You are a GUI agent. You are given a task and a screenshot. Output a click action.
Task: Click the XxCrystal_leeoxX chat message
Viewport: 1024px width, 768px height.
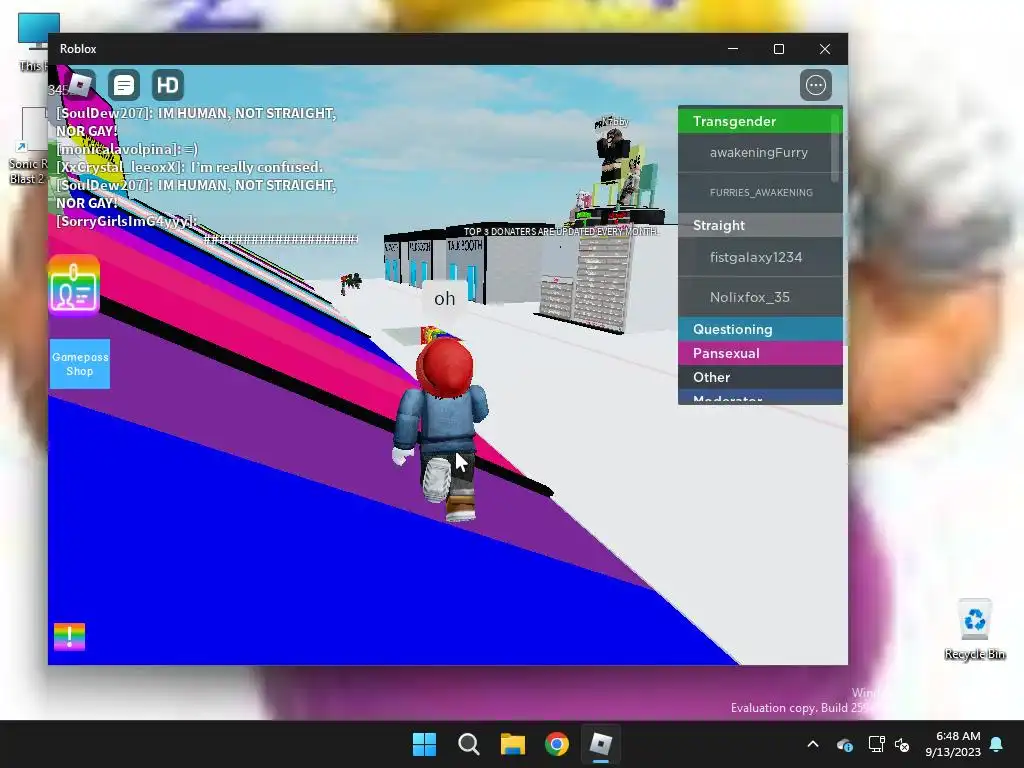pos(189,167)
